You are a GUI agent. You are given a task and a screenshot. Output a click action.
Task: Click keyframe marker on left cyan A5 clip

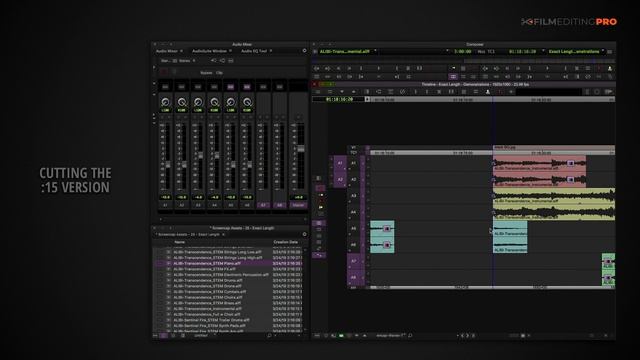click(x=387, y=229)
